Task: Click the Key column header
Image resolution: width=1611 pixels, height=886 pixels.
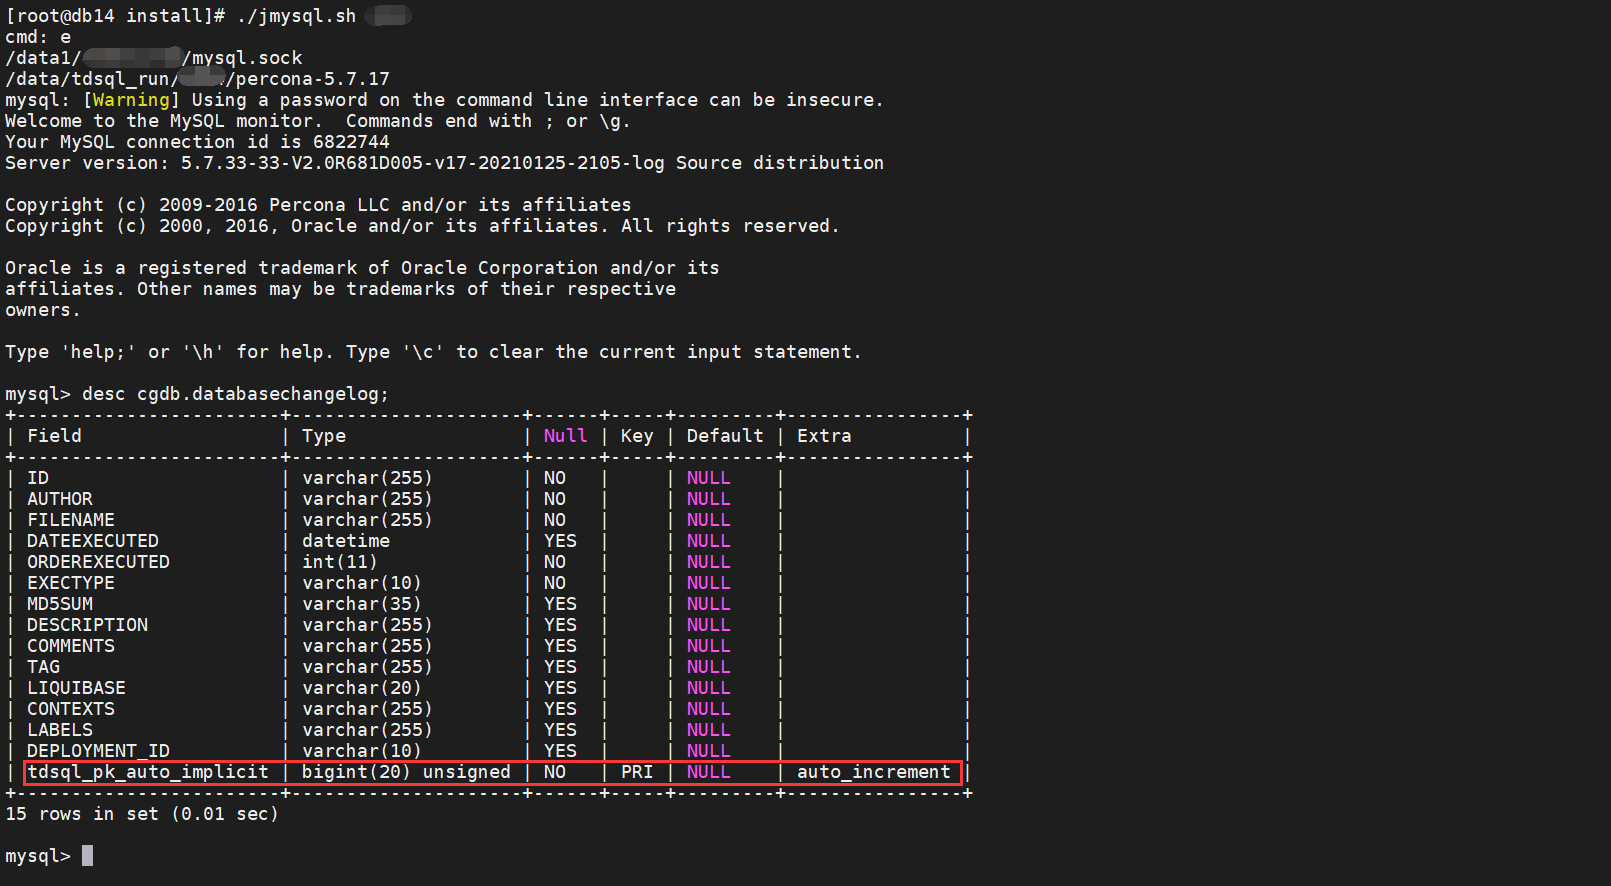Action: (x=637, y=436)
